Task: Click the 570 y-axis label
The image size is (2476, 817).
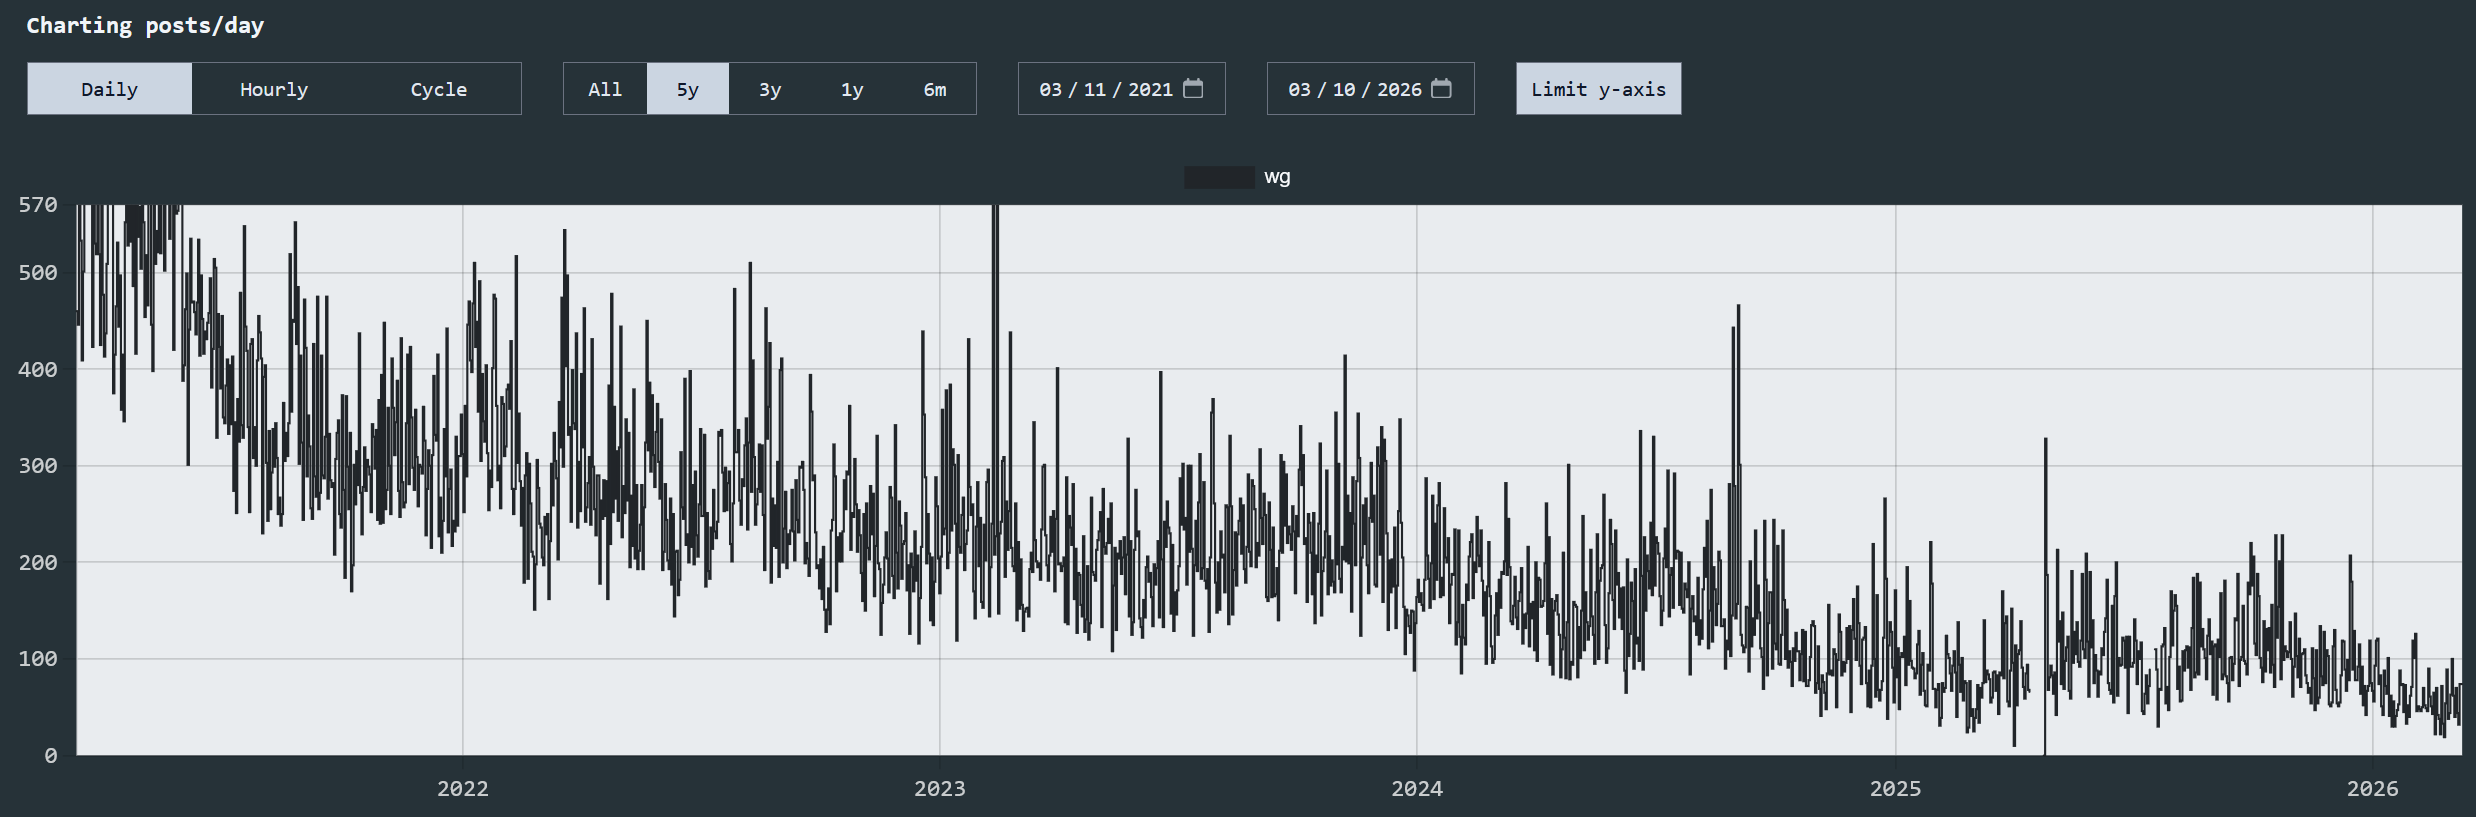Action: coord(38,205)
